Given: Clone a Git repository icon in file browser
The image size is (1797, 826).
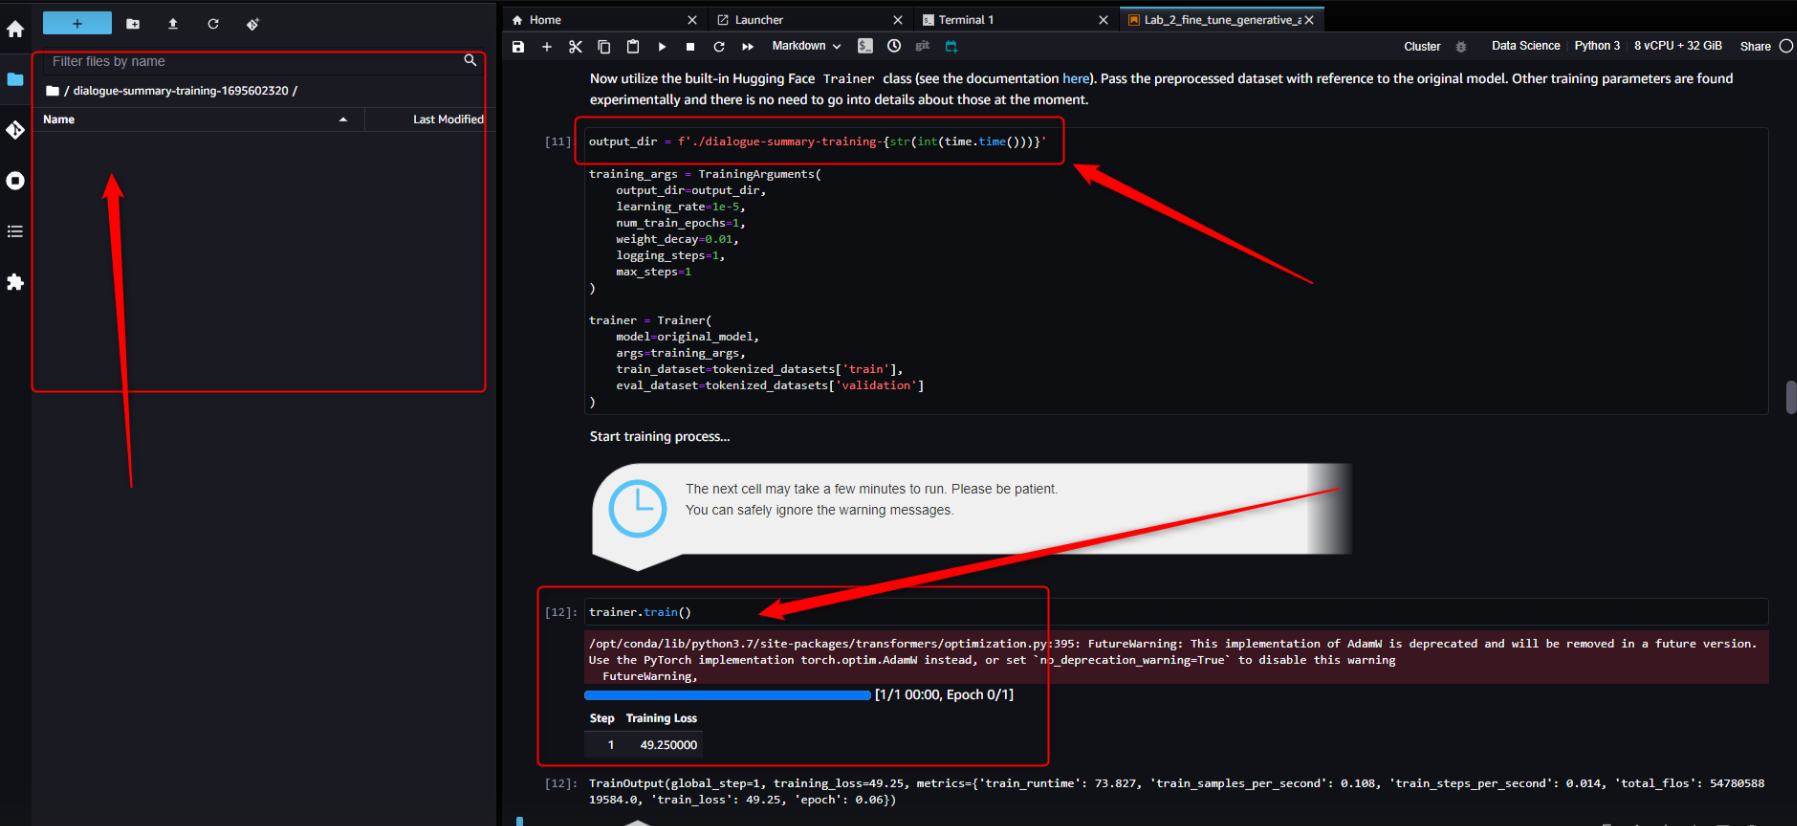Looking at the screenshot, I should pyautogui.click(x=253, y=24).
